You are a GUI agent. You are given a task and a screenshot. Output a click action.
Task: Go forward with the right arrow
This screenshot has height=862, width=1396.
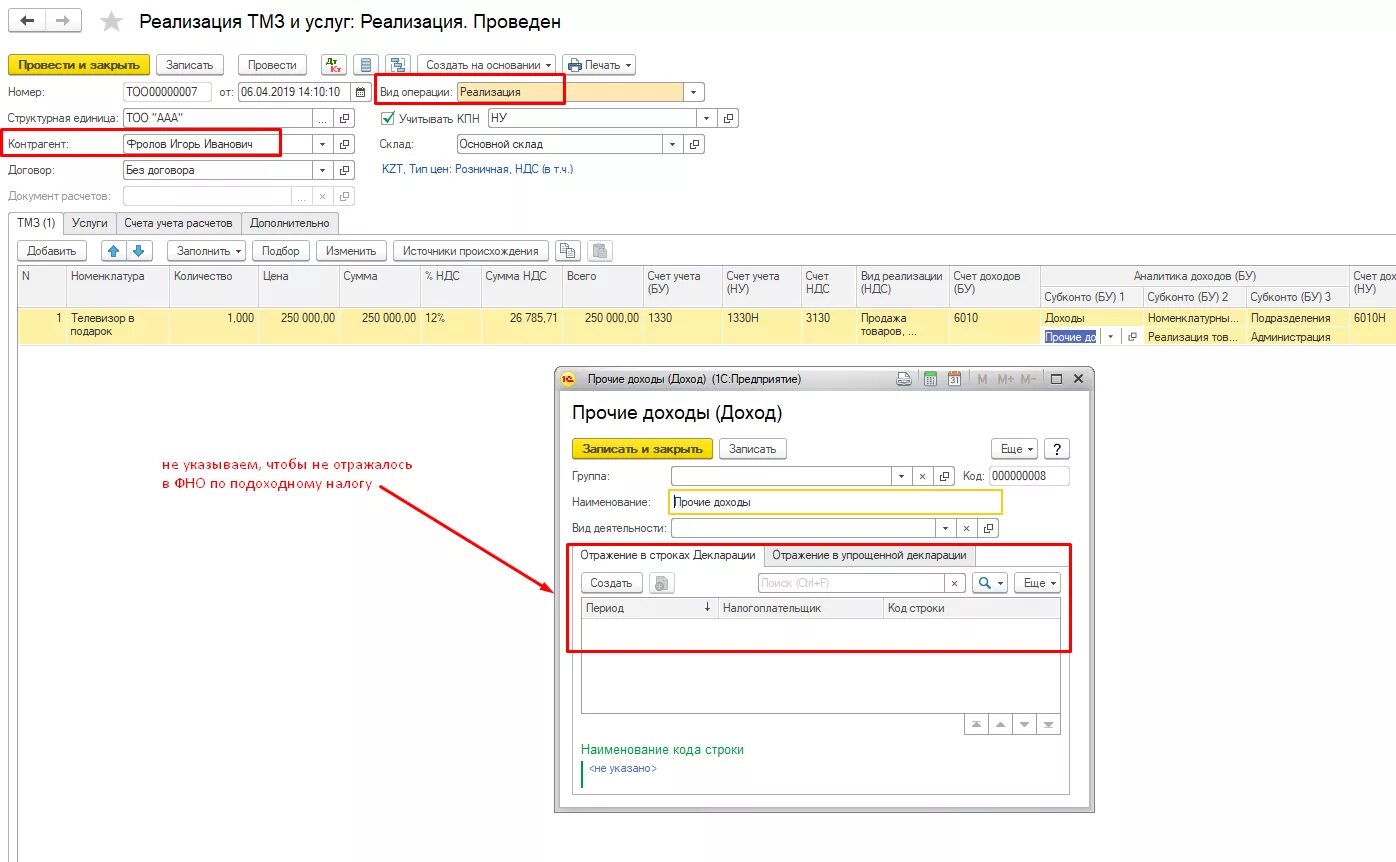pyautogui.click(x=63, y=21)
